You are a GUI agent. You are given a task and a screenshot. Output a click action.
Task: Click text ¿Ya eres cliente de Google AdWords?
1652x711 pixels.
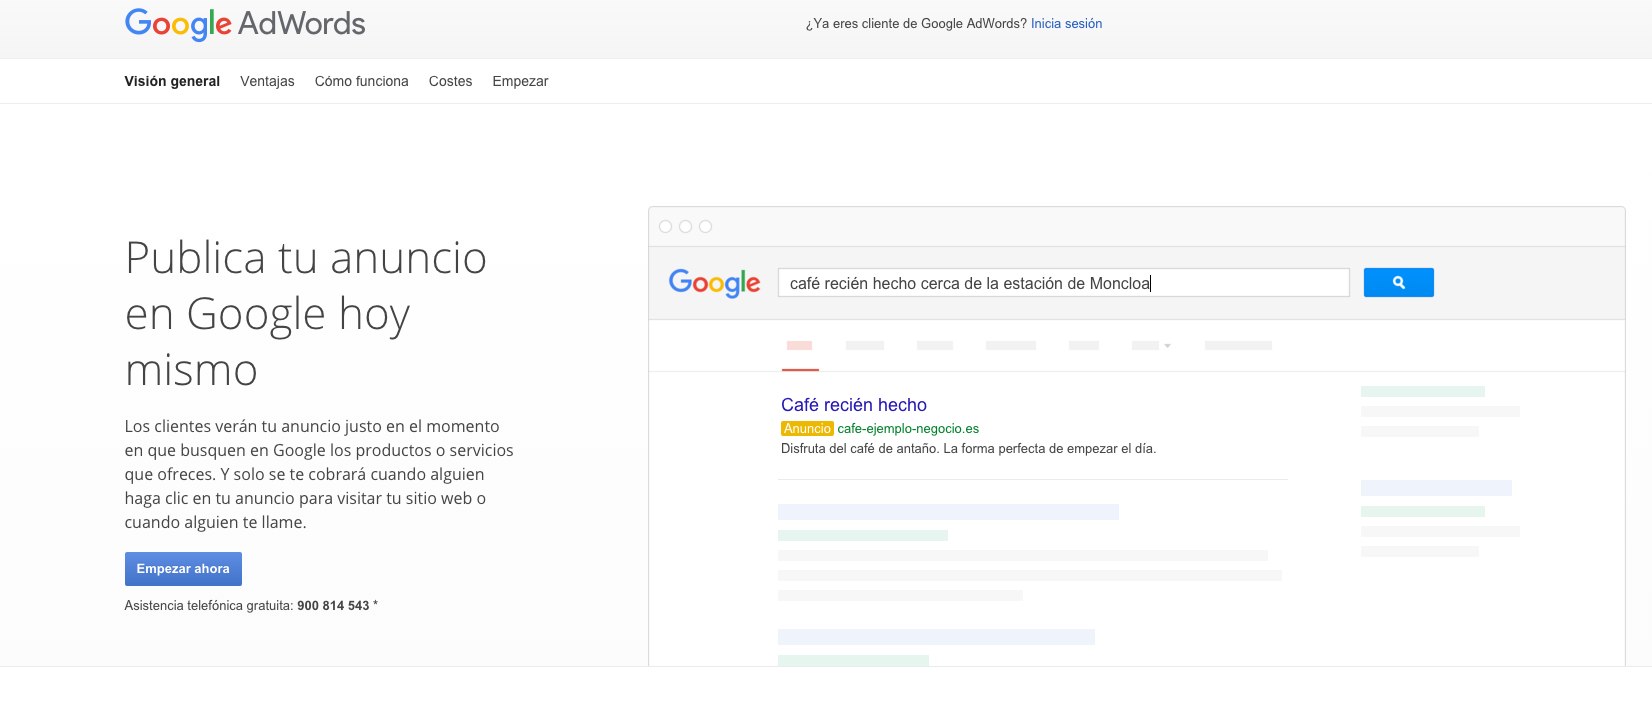click(916, 24)
